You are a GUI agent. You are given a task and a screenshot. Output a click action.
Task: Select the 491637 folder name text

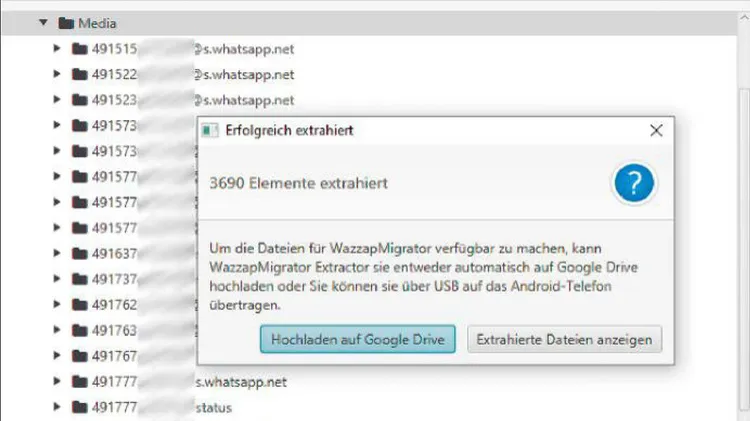coord(114,254)
